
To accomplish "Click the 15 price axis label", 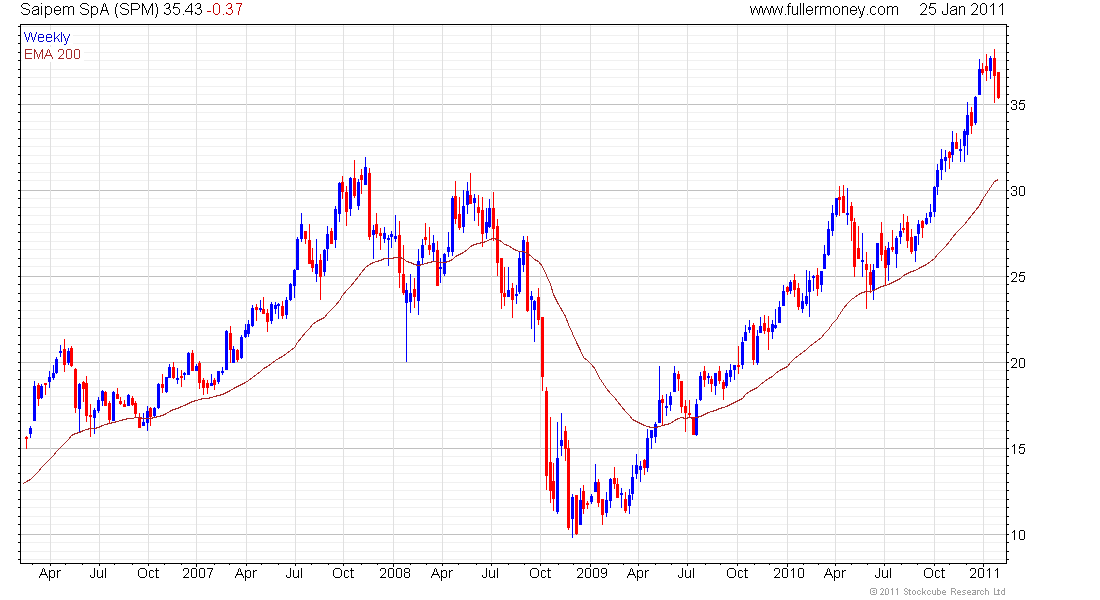I will click(x=1017, y=449).
